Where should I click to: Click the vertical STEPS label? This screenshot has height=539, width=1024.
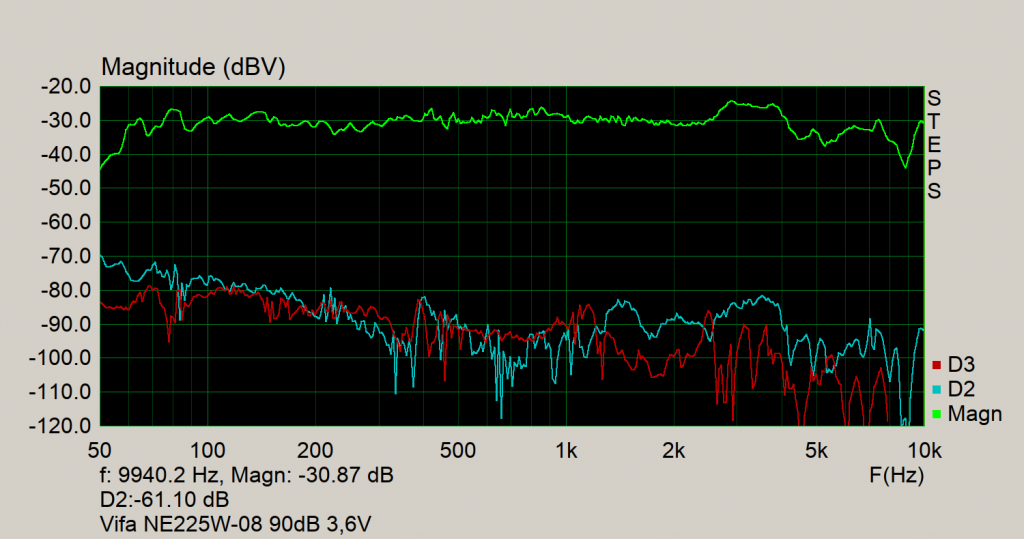pyautogui.click(x=935, y=145)
